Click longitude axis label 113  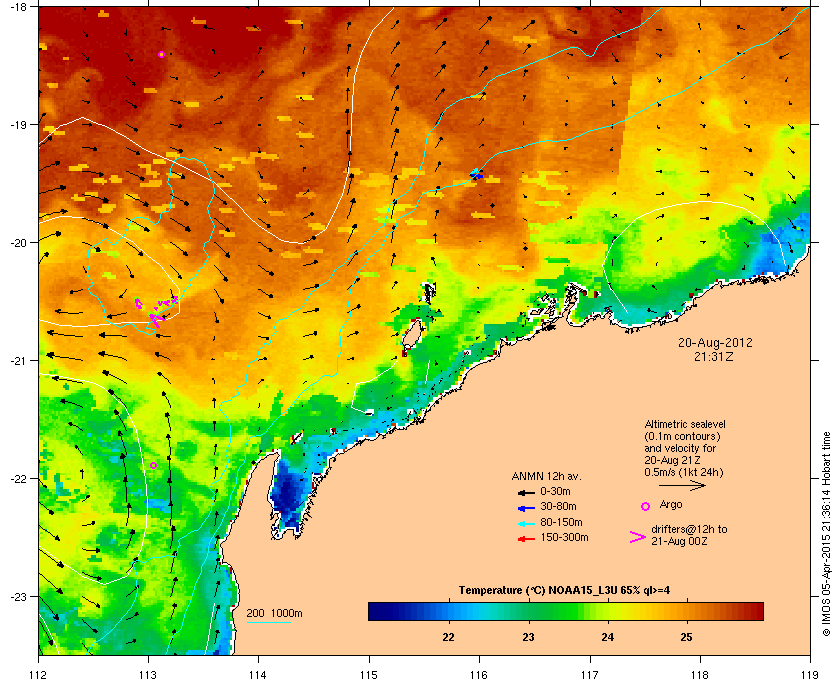click(148, 674)
